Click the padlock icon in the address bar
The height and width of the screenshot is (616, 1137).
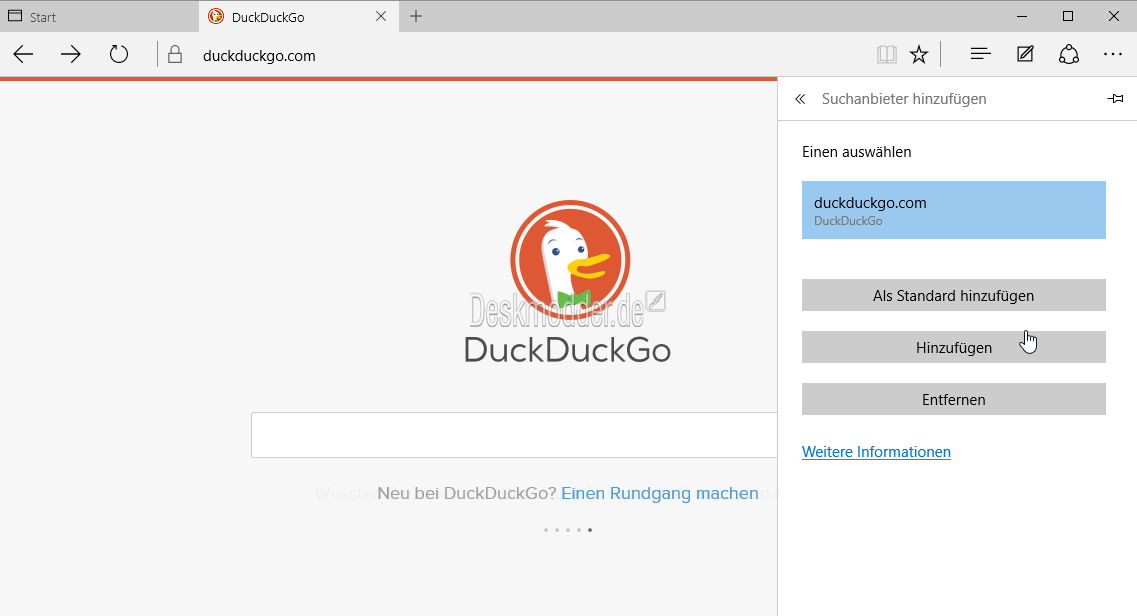tap(175, 54)
